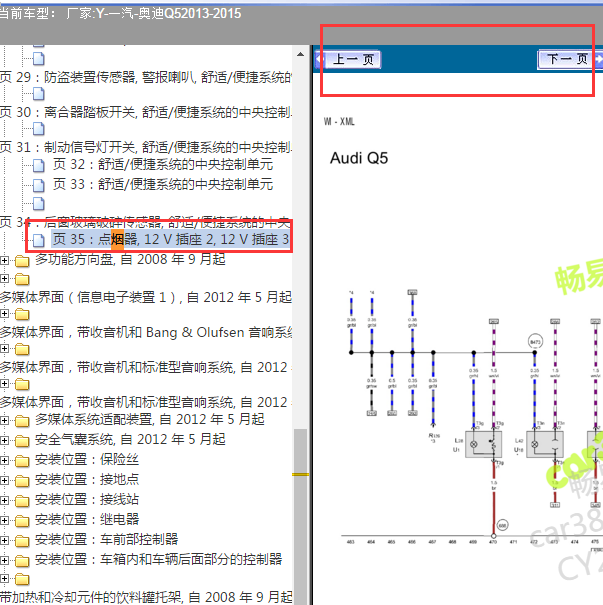Expand 安装位置：保险丝 folder node

4,460
